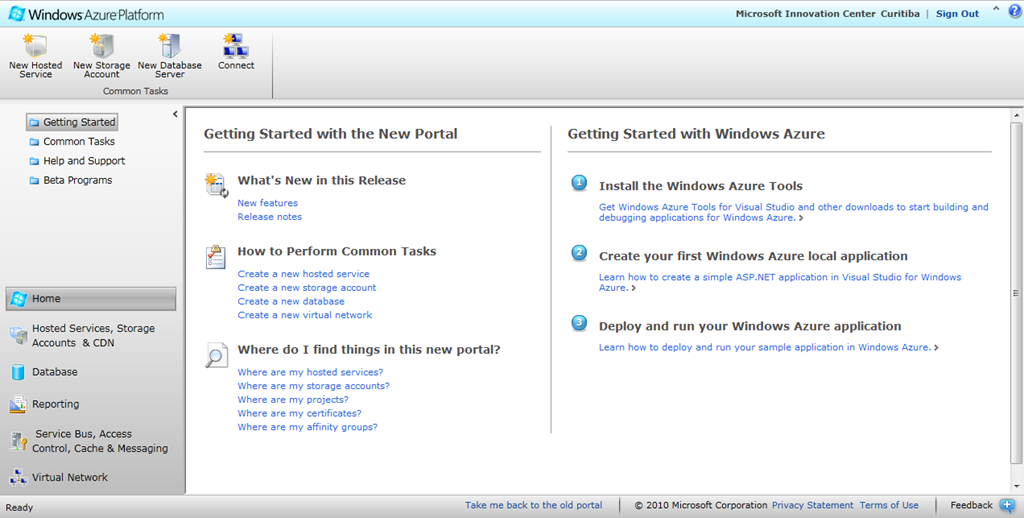The height and width of the screenshot is (518, 1024).
Task: Select Help and Support folder item
Action: tap(77, 161)
